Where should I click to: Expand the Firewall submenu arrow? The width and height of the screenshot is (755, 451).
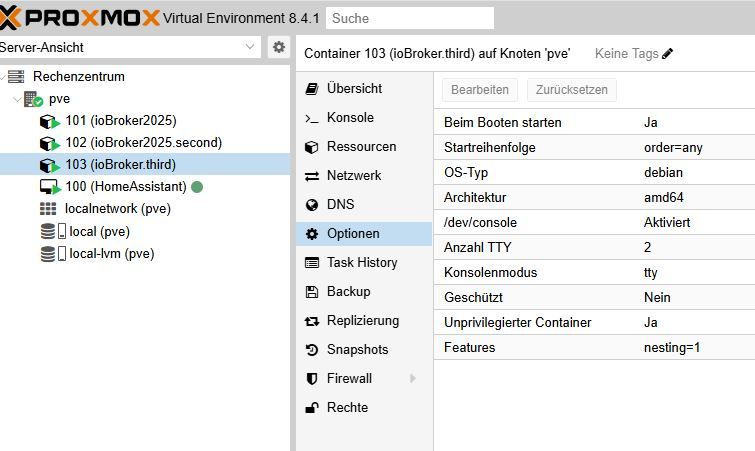tap(412, 378)
